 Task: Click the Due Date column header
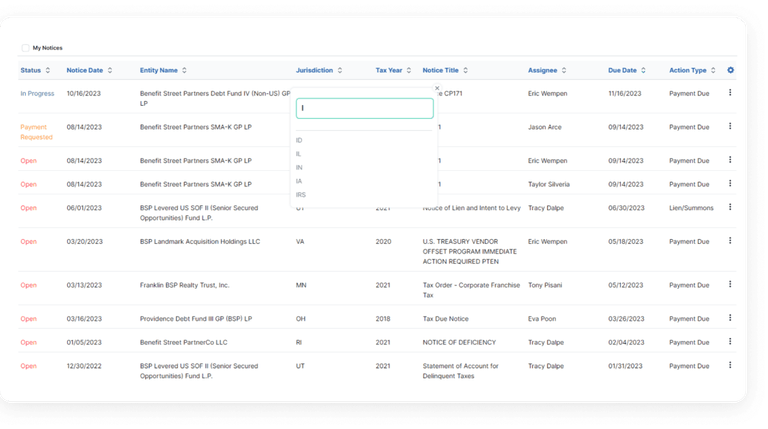[622, 71]
